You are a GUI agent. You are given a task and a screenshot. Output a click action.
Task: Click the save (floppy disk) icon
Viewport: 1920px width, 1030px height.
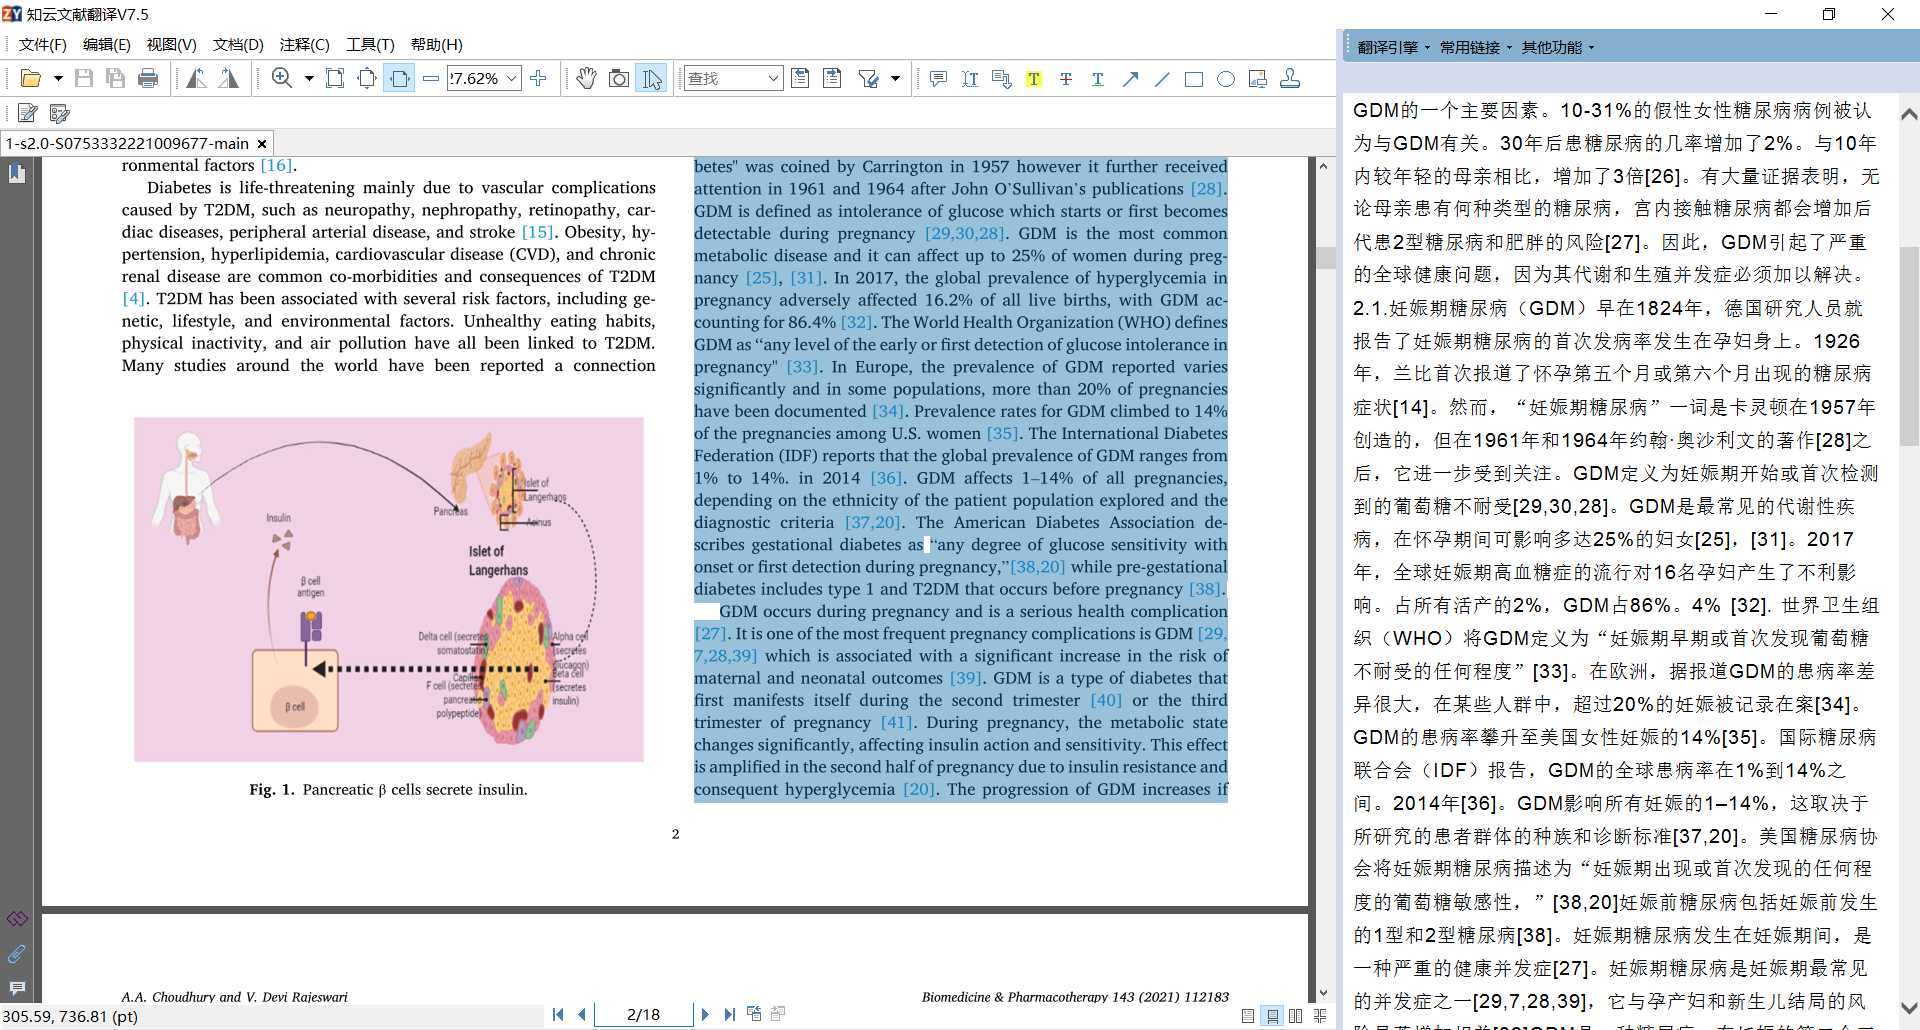[84, 79]
